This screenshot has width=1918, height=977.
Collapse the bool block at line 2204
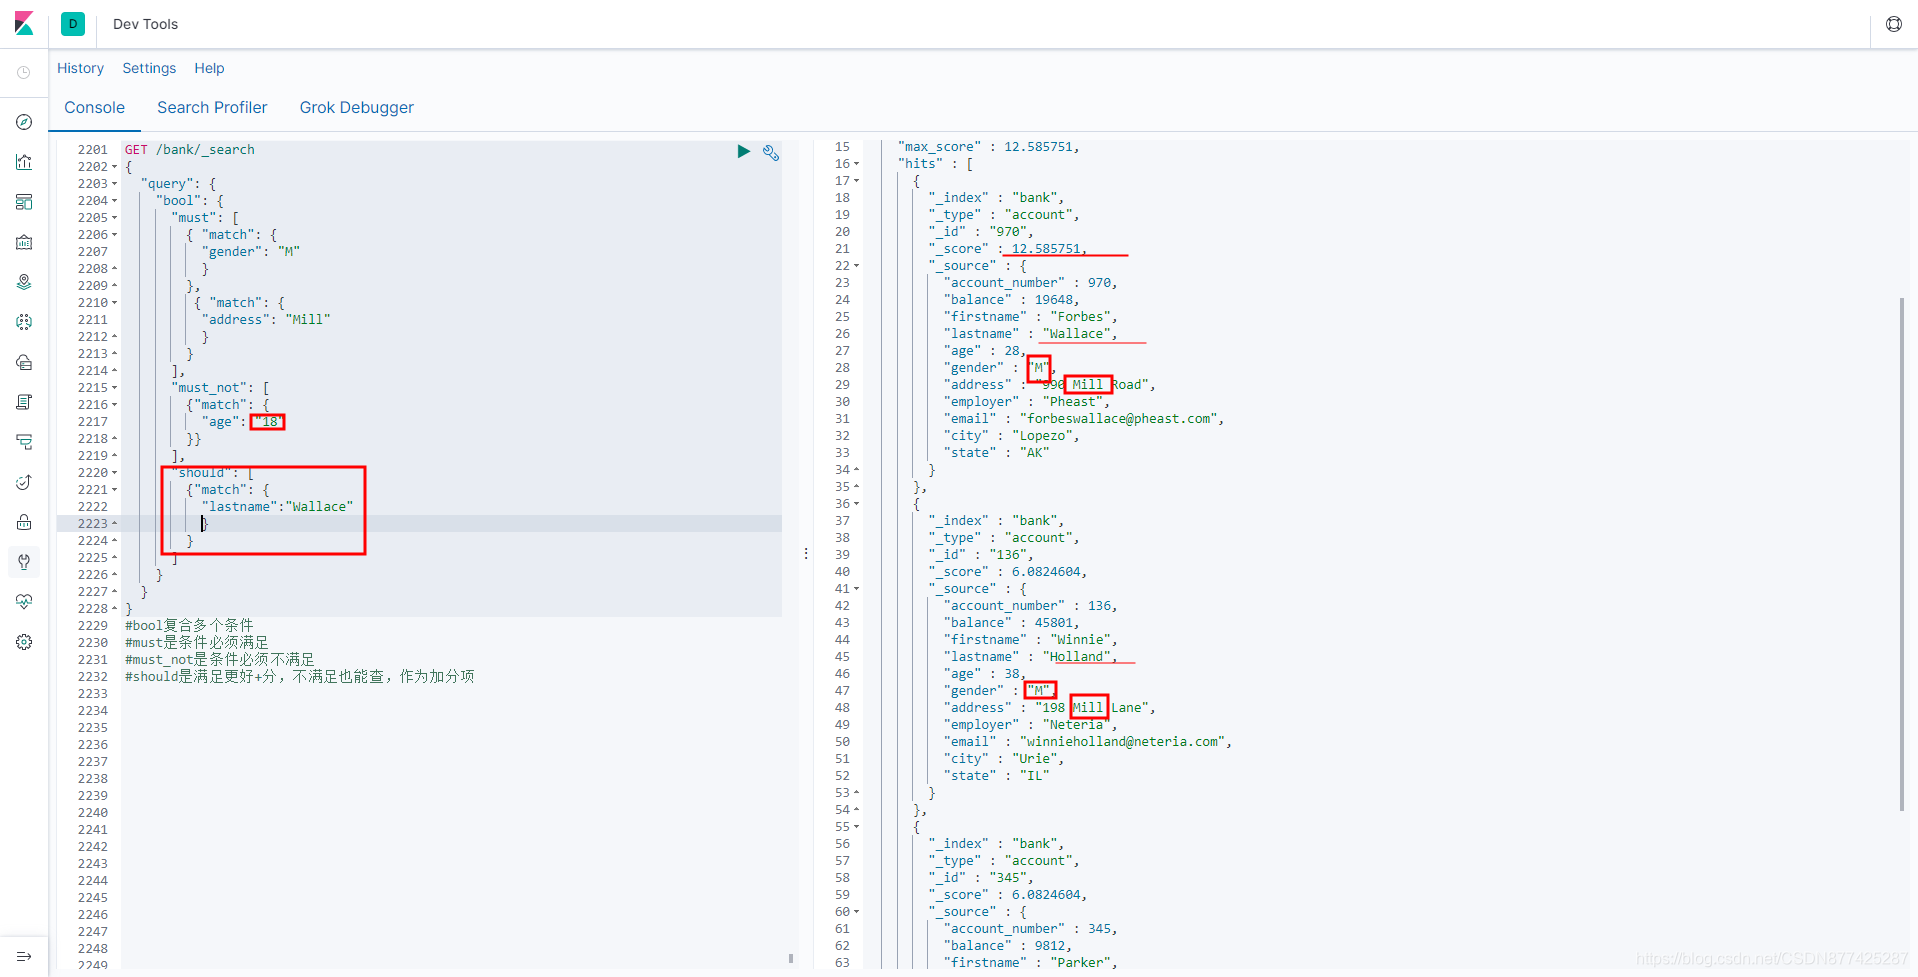[114, 201]
